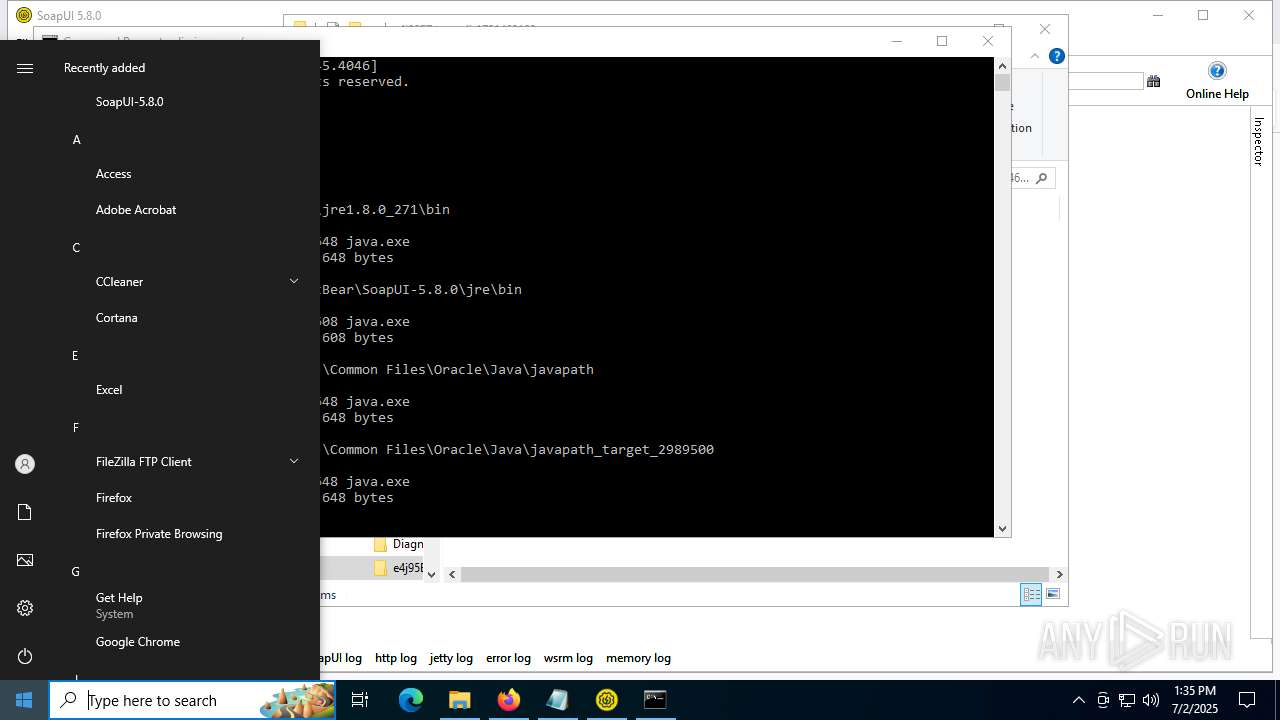Open SoapUI-5.8.0 from Recently added
1280x720 pixels.
tap(129, 102)
